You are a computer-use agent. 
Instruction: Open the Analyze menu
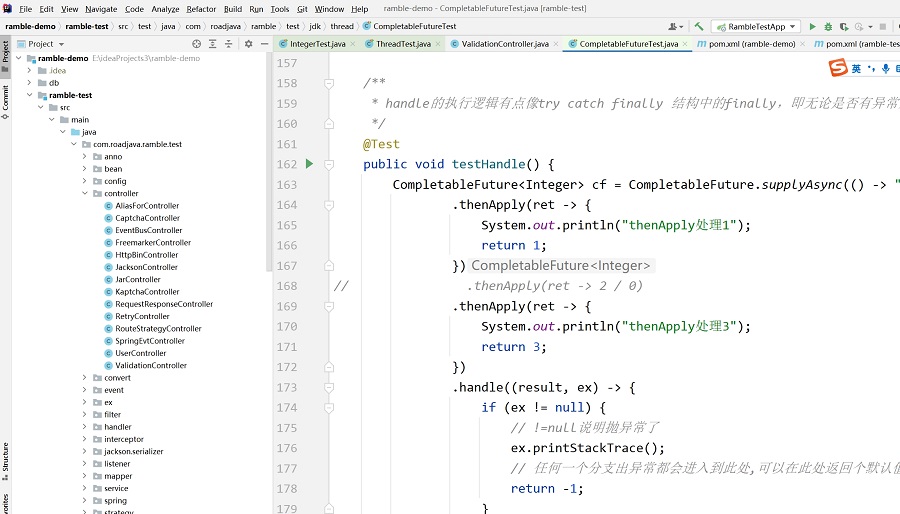165,9
